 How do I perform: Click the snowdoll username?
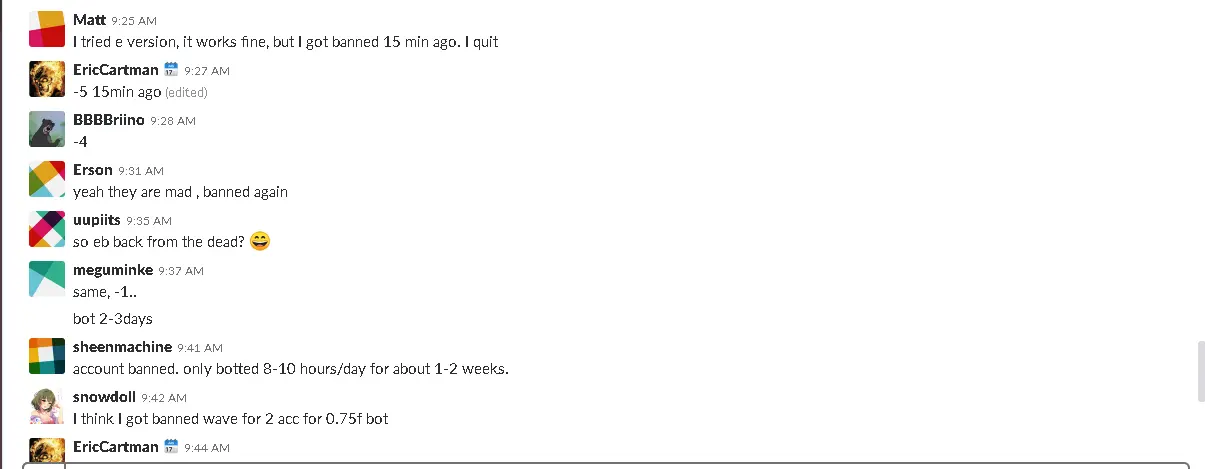tap(104, 397)
